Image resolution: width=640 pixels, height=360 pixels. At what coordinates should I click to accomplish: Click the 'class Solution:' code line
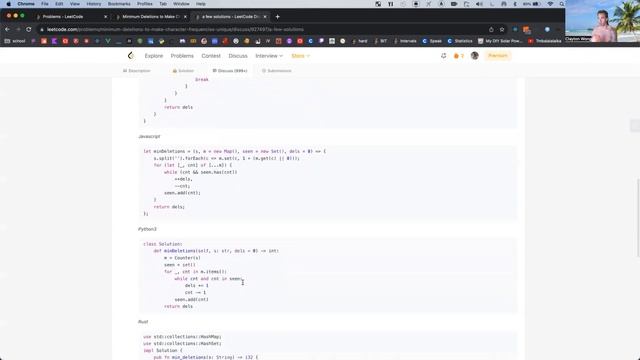coord(162,244)
